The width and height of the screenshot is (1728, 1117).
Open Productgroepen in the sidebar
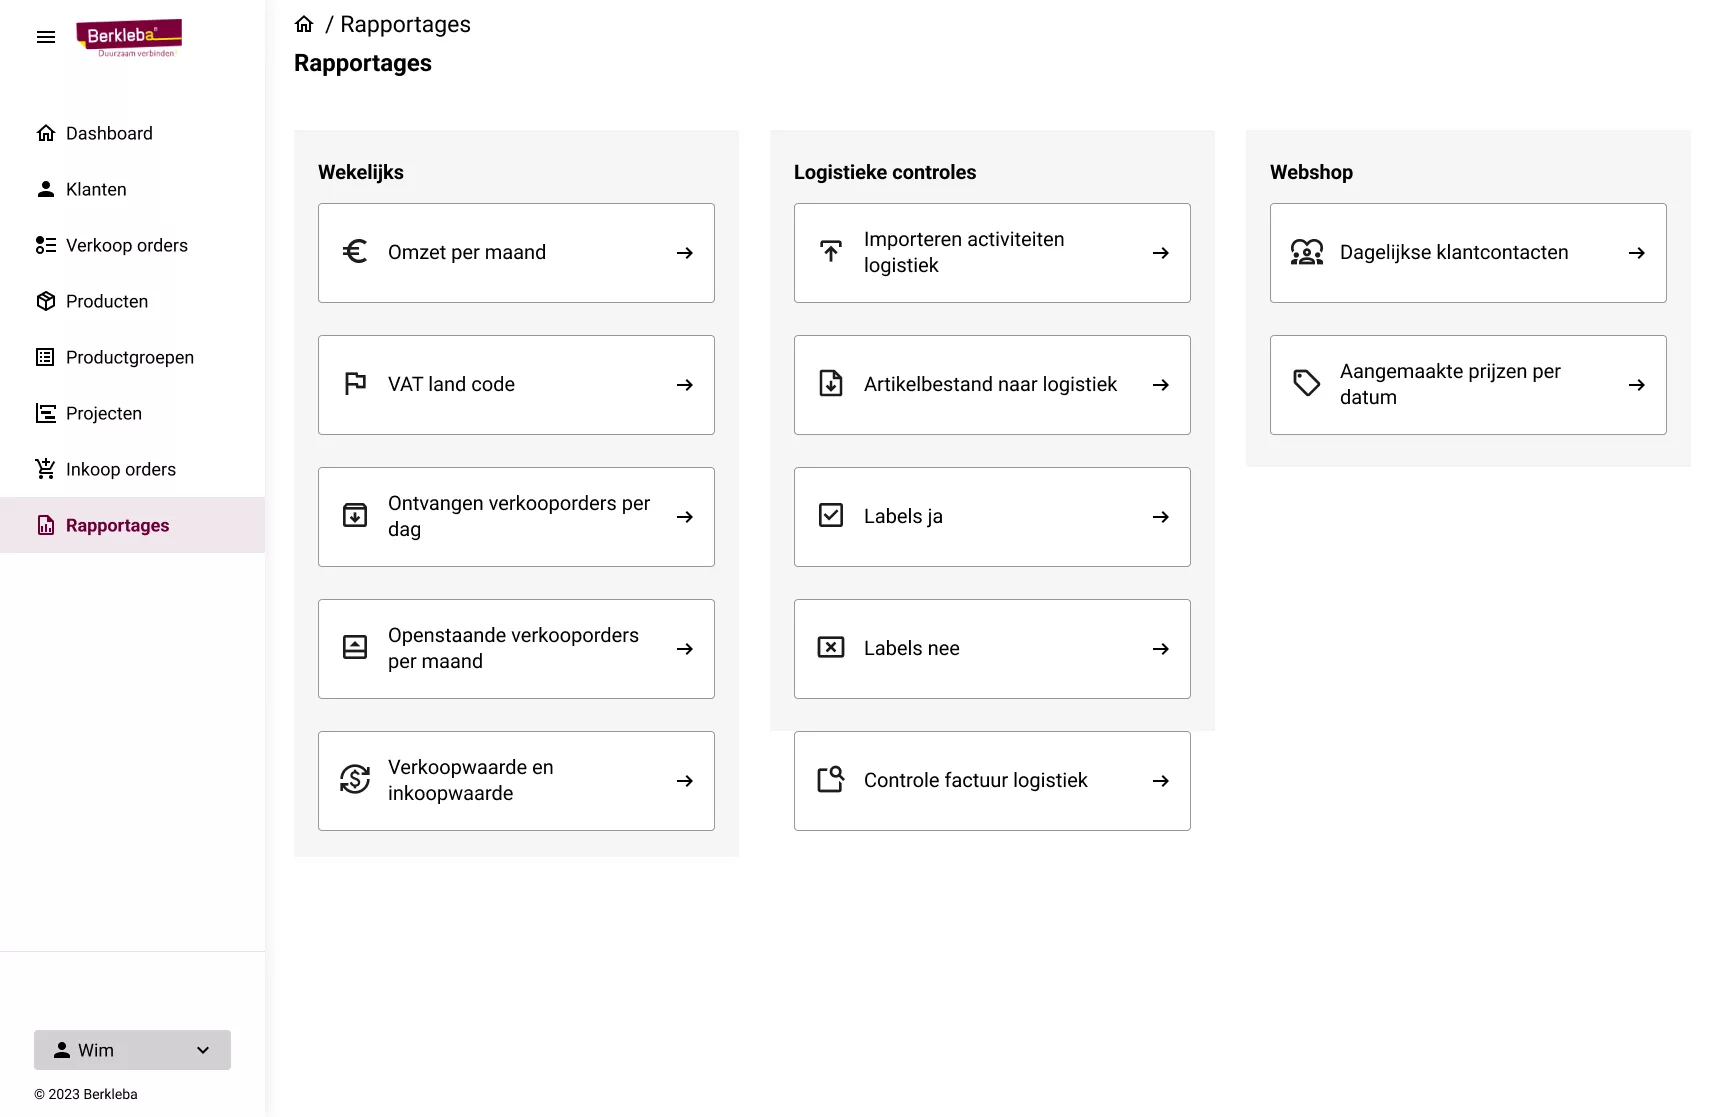tap(132, 357)
